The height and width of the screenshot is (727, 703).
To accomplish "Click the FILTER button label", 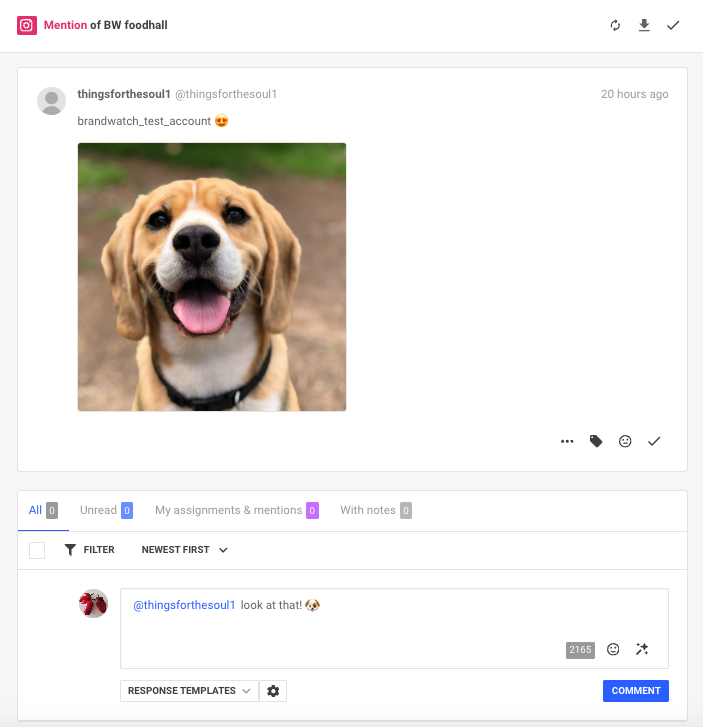I will 99,550.
